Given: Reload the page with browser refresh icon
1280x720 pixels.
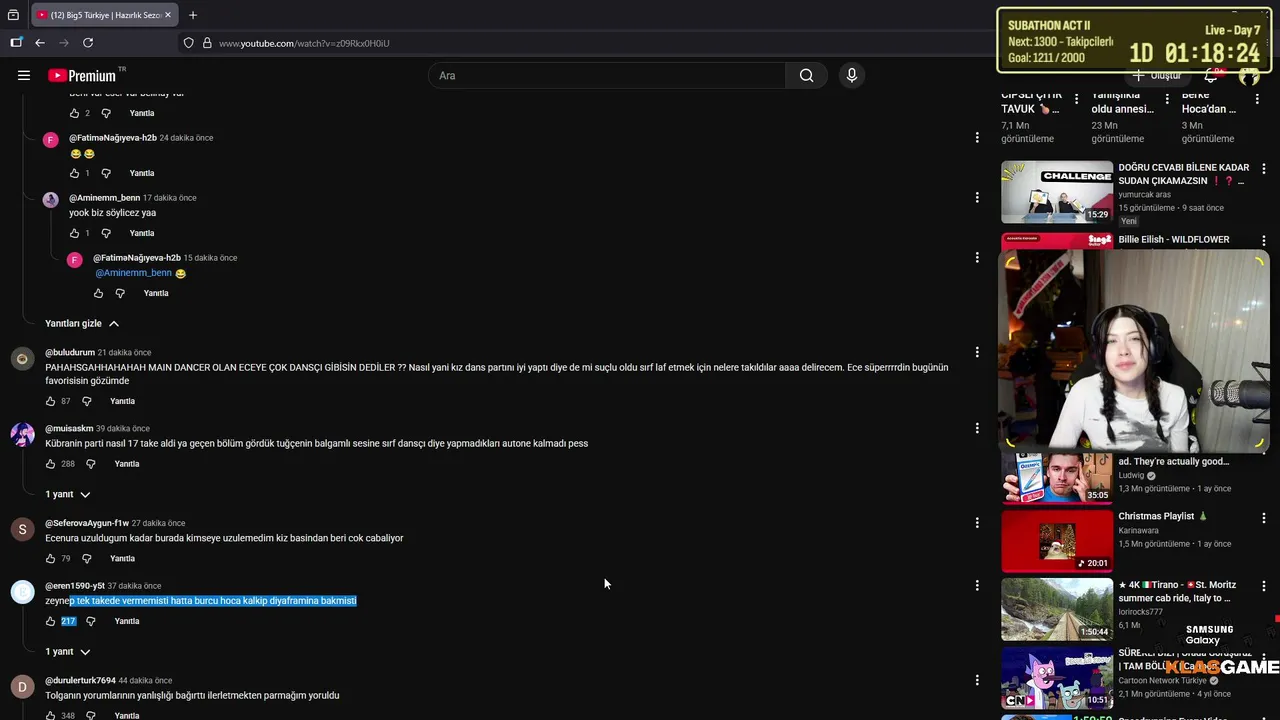Looking at the screenshot, I should (x=88, y=43).
